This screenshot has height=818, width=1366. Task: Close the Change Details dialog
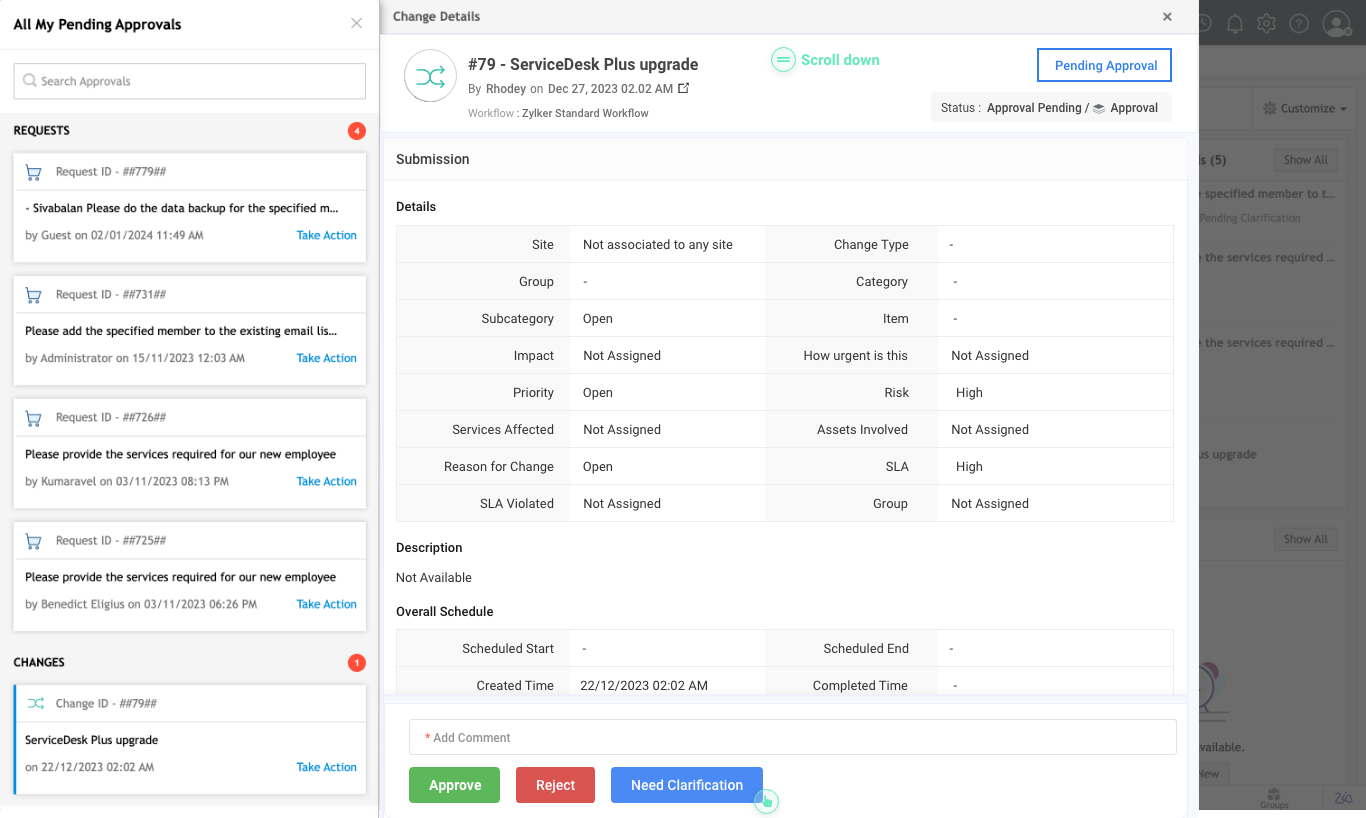coord(1167,17)
